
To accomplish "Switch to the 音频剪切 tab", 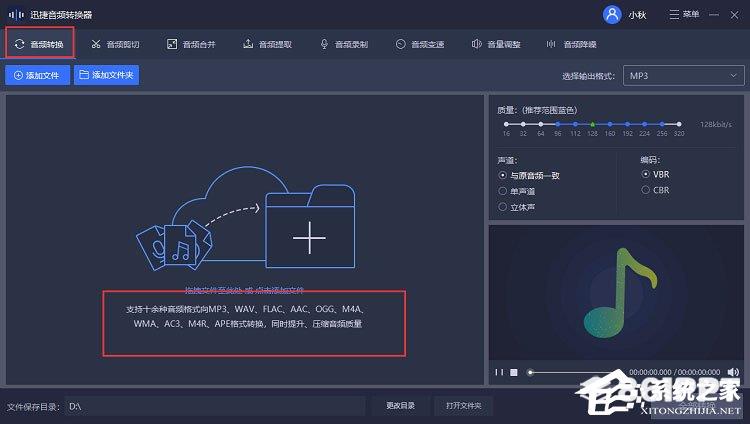I will click(x=115, y=45).
